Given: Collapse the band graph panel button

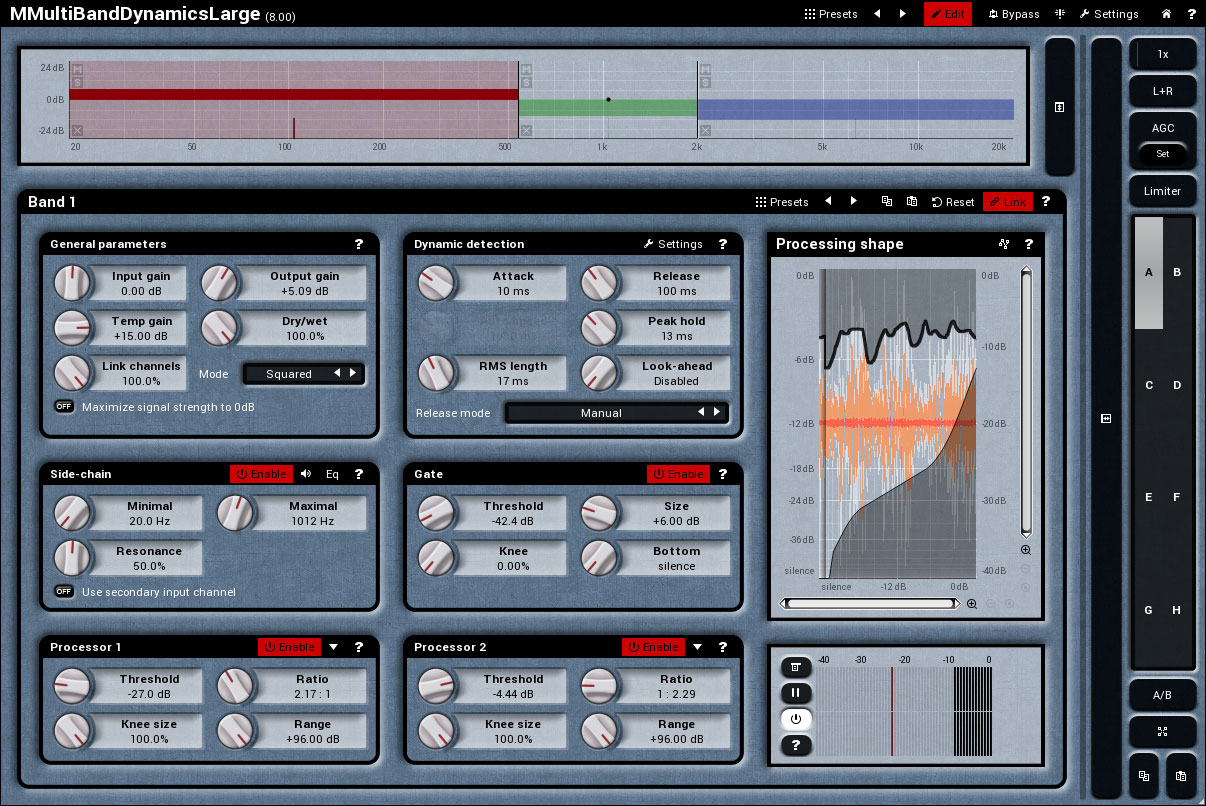Looking at the screenshot, I should pos(1060,106).
